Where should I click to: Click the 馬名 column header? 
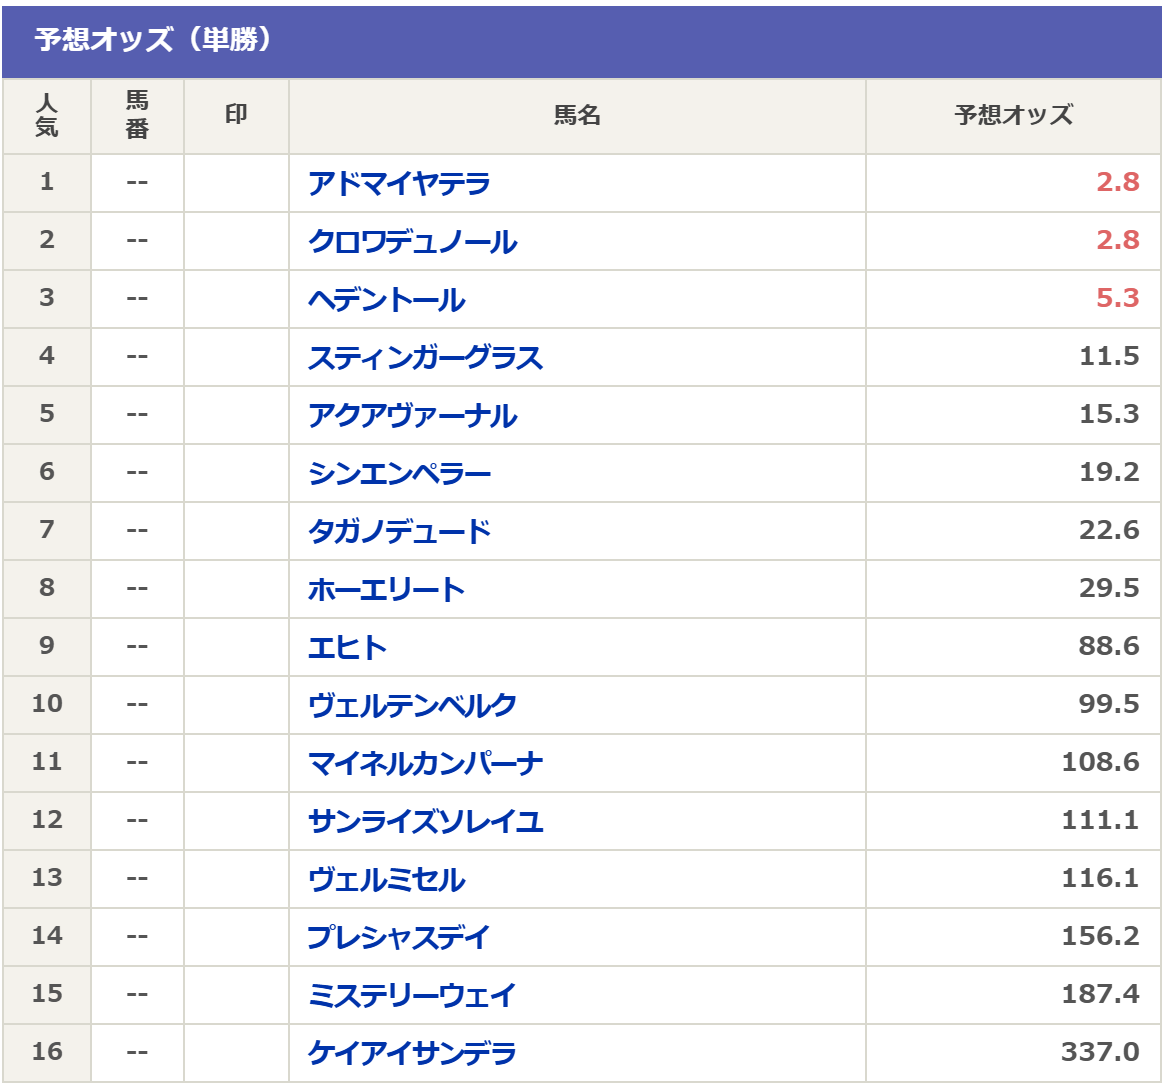(577, 116)
